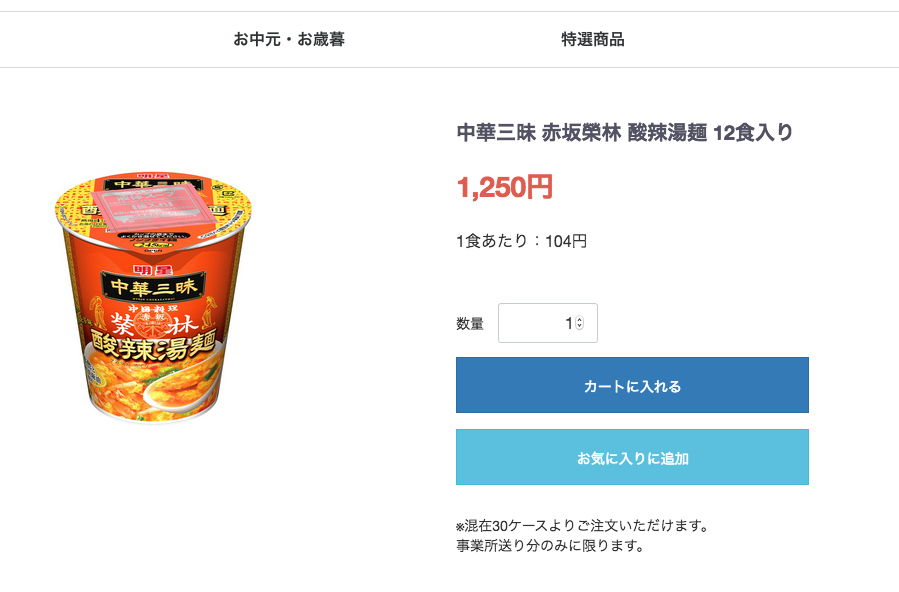
Task: Click the 事業所送り分のみ note line
Action: (549, 546)
